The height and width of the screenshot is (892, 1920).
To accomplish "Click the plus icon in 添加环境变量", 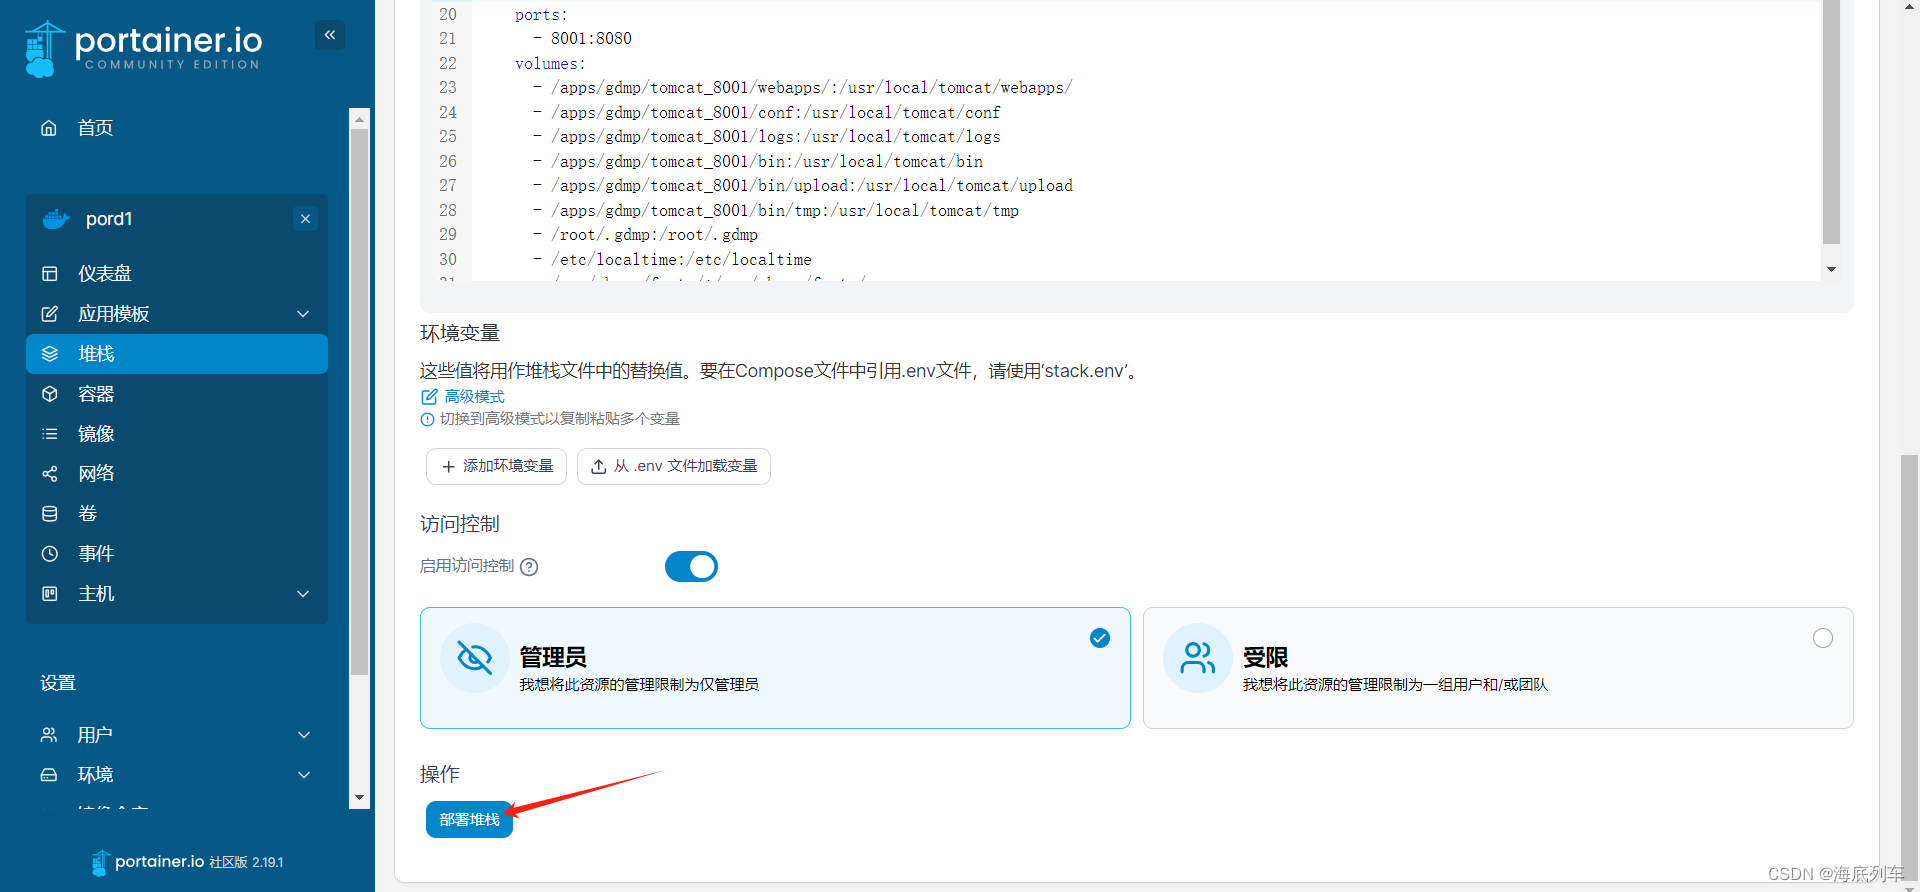I will [449, 467].
